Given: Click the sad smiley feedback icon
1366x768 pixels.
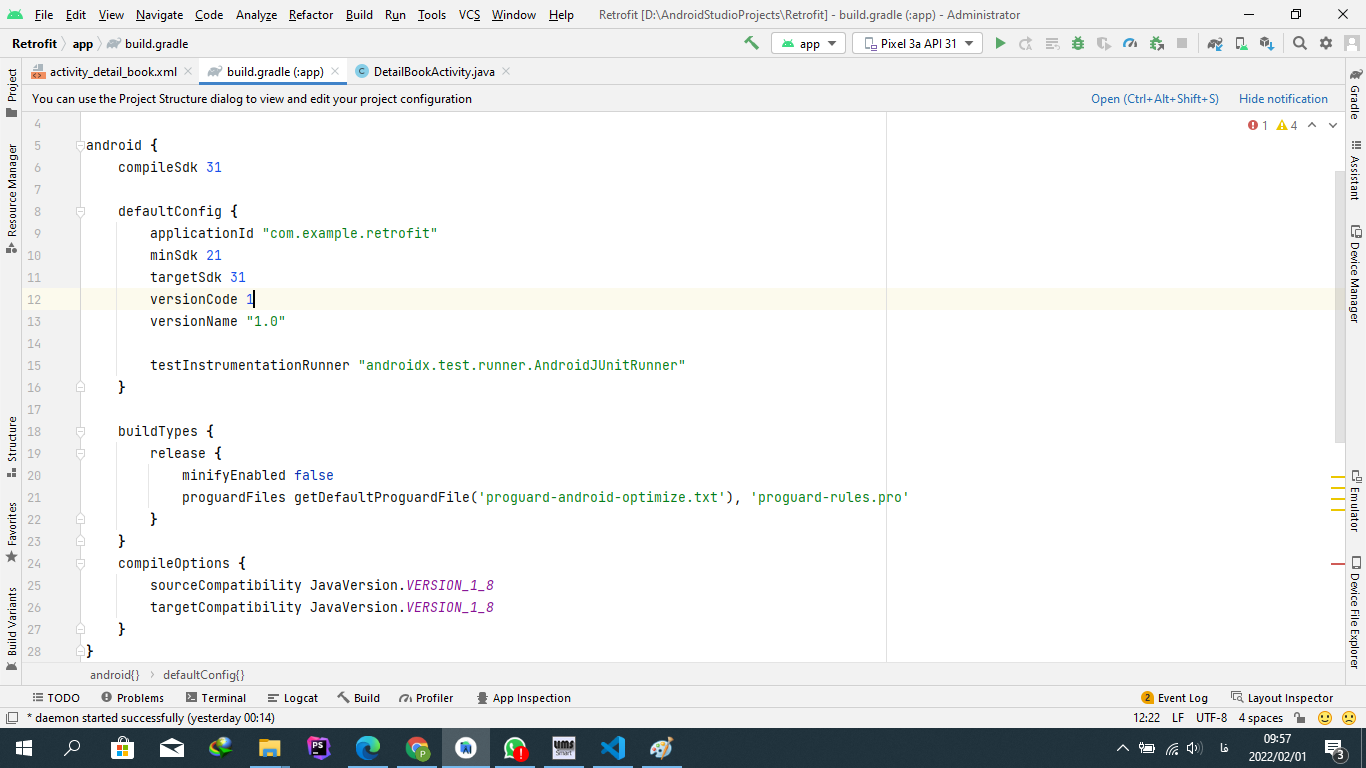Looking at the screenshot, I should tap(1348, 718).
